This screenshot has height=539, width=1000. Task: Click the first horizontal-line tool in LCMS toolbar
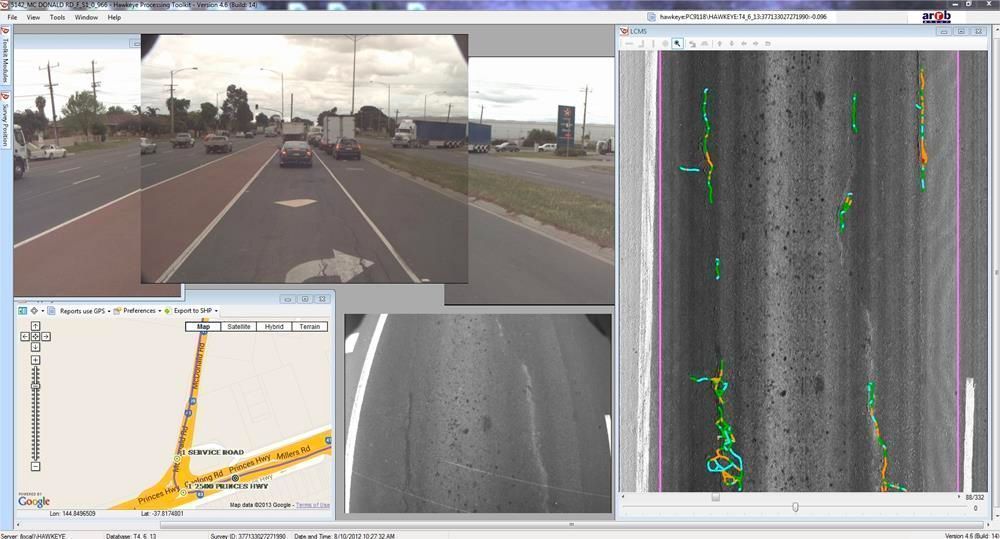point(629,43)
